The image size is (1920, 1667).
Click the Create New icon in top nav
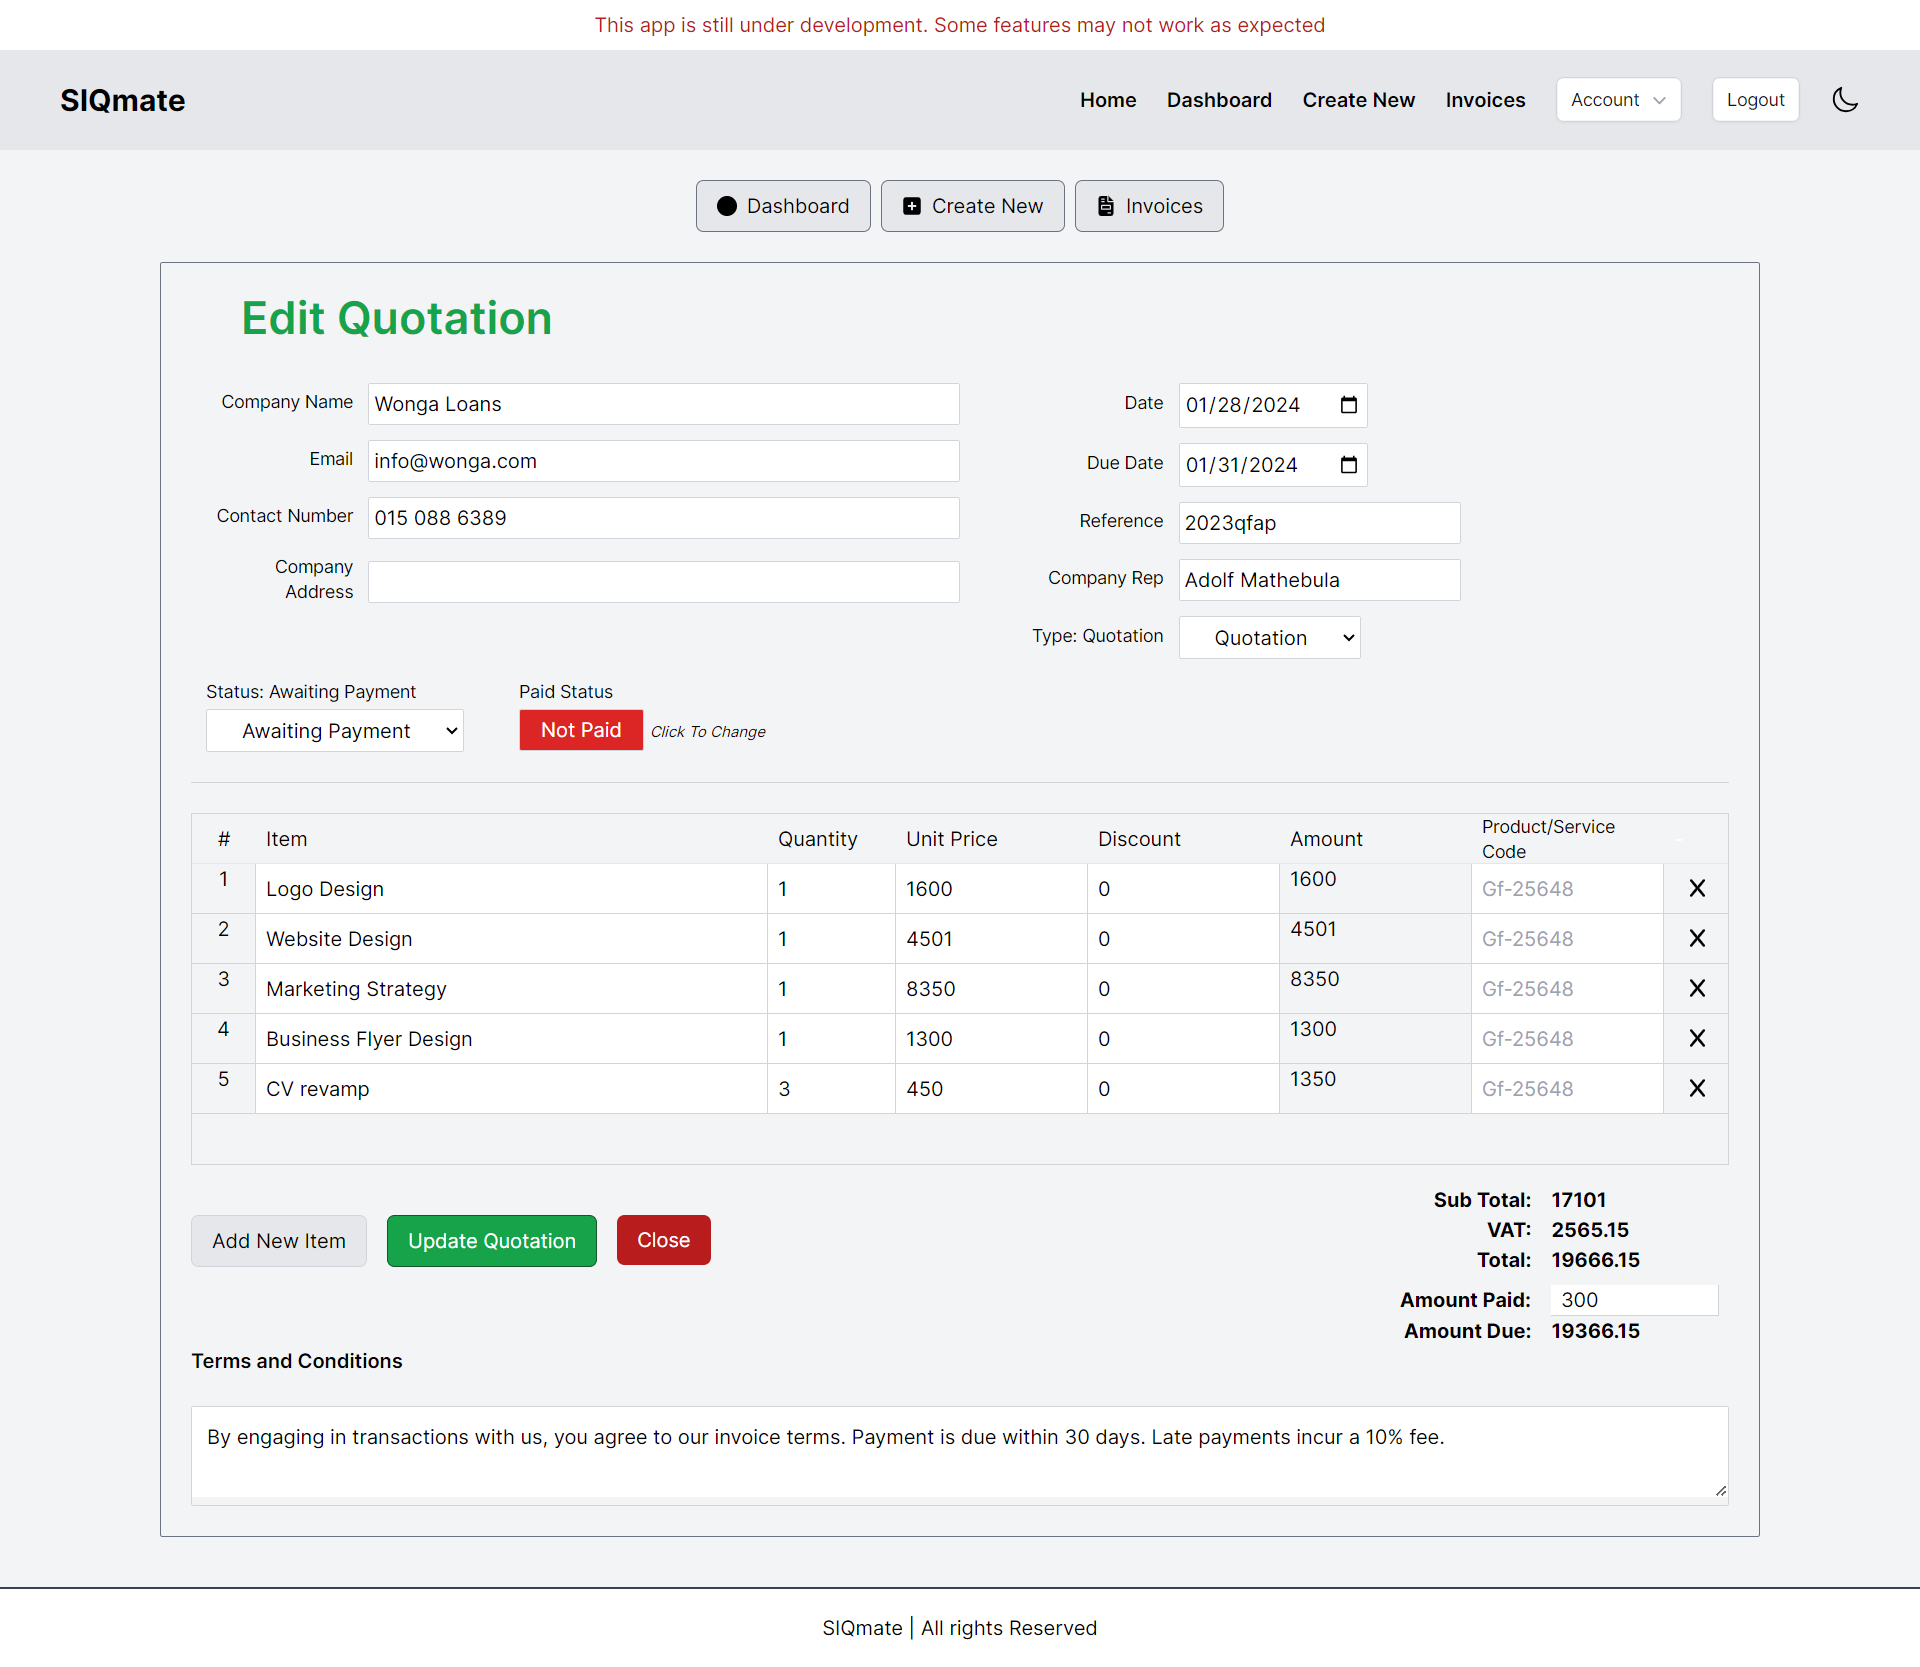coord(1358,100)
